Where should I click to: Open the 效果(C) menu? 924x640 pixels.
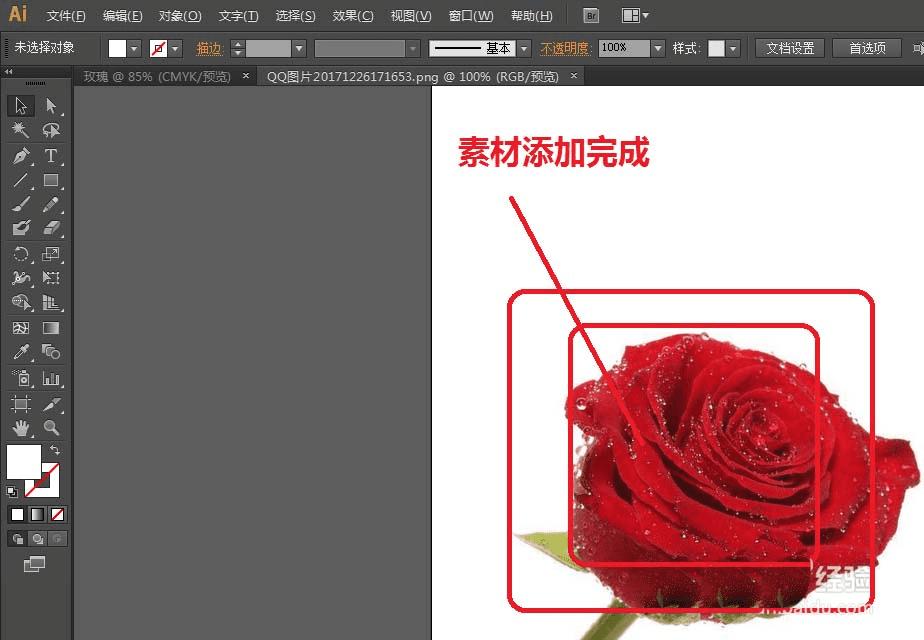point(352,16)
